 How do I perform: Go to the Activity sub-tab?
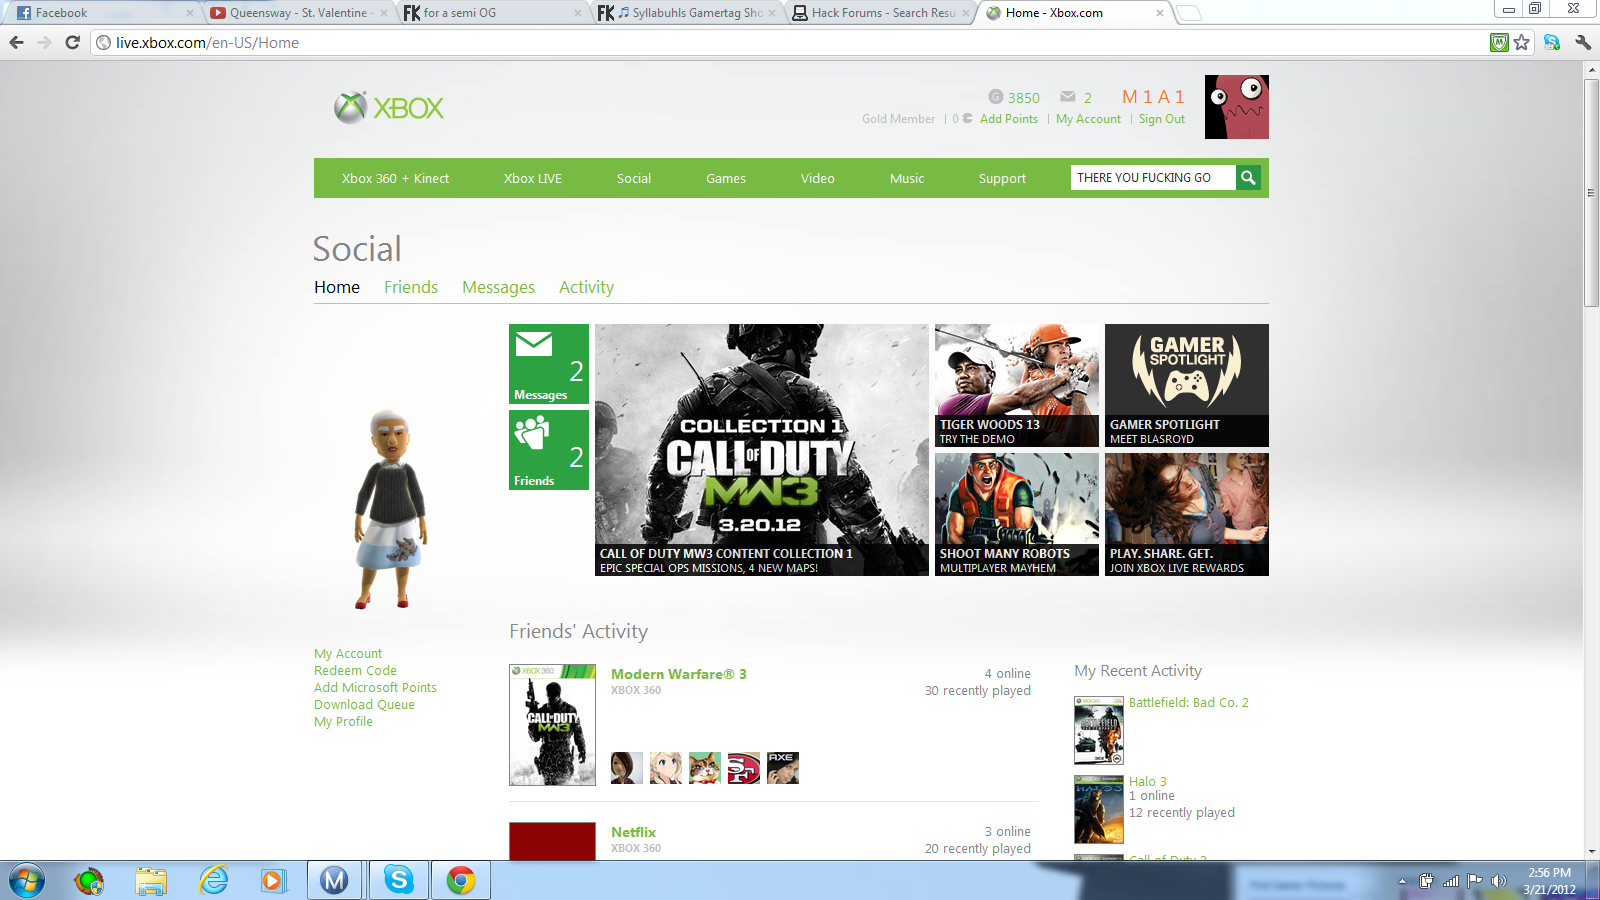coord(586,287)
